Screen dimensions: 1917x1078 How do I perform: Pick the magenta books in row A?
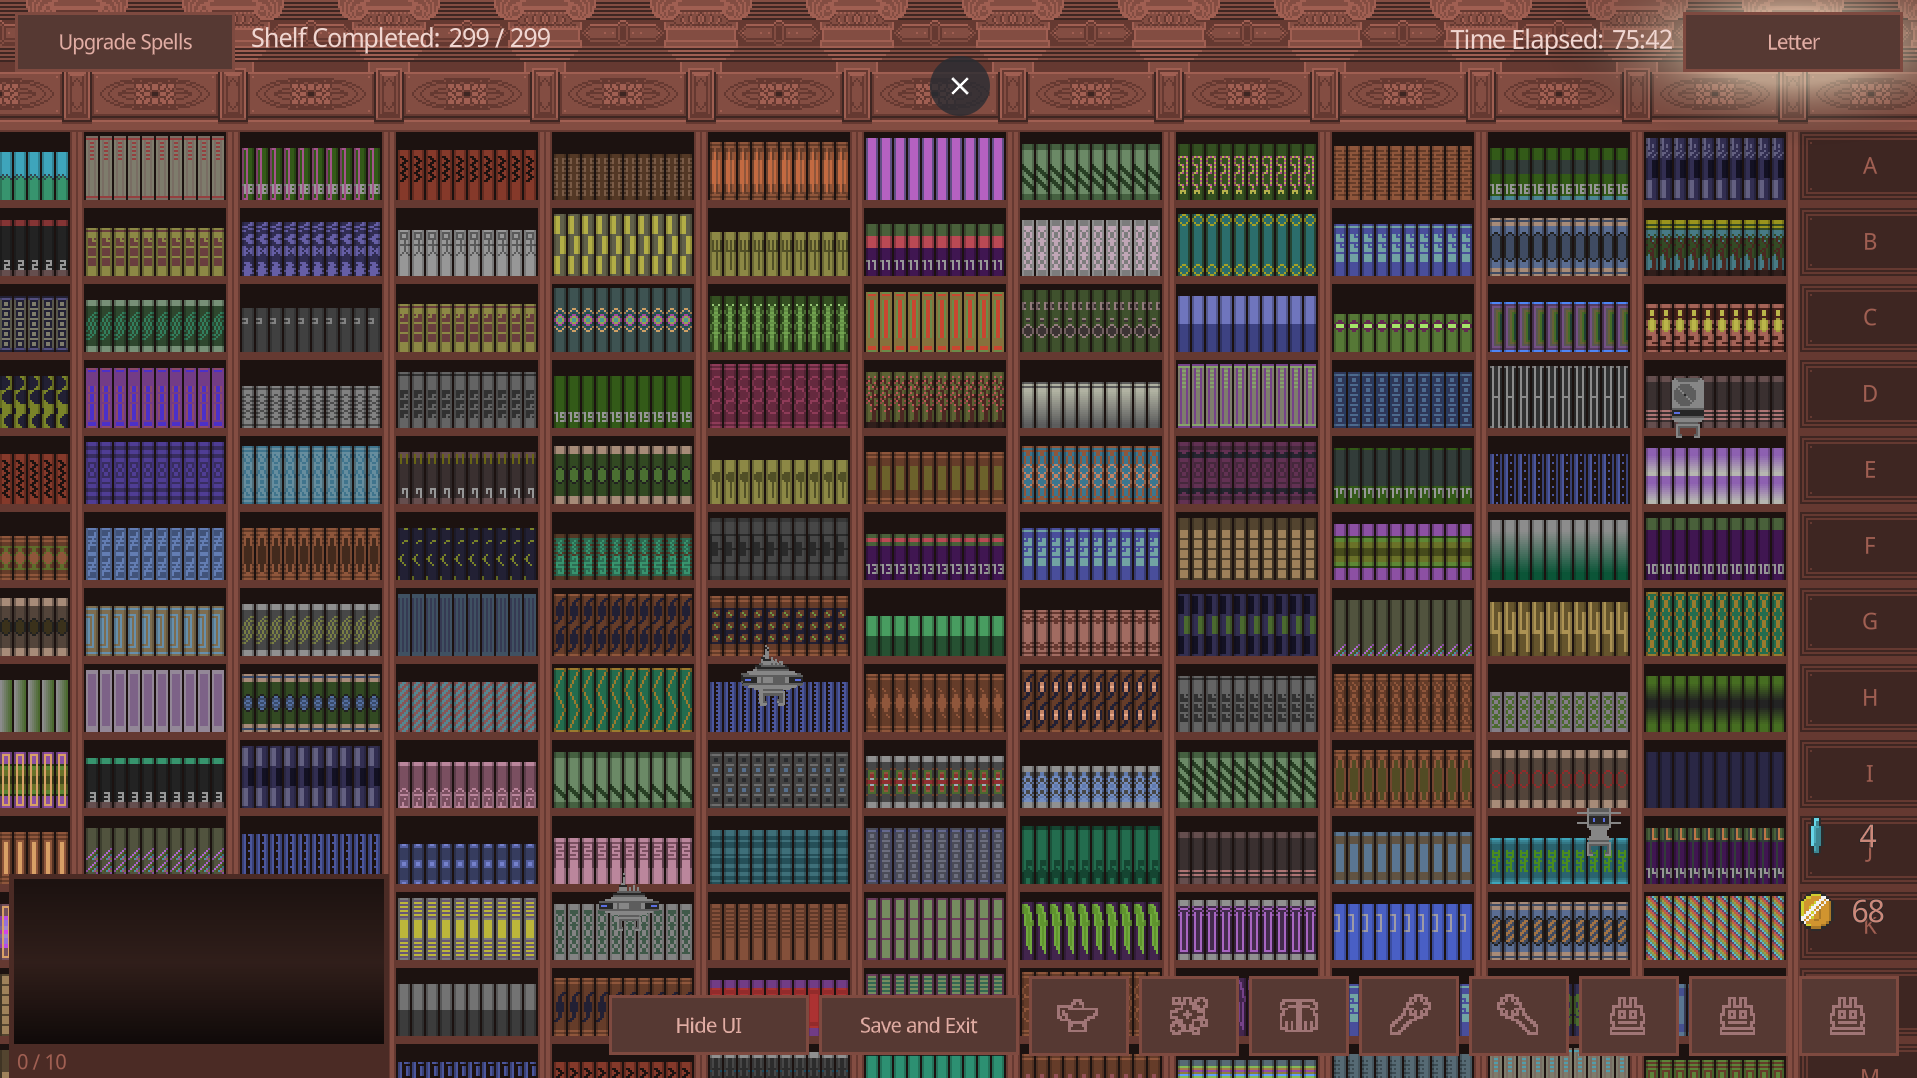[x=934, y=168]
